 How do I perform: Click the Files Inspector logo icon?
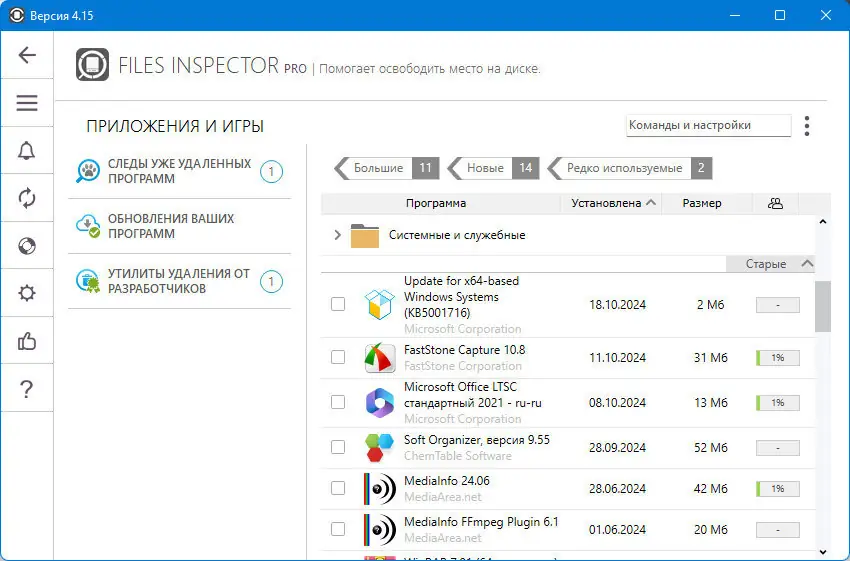click(92, 65)
